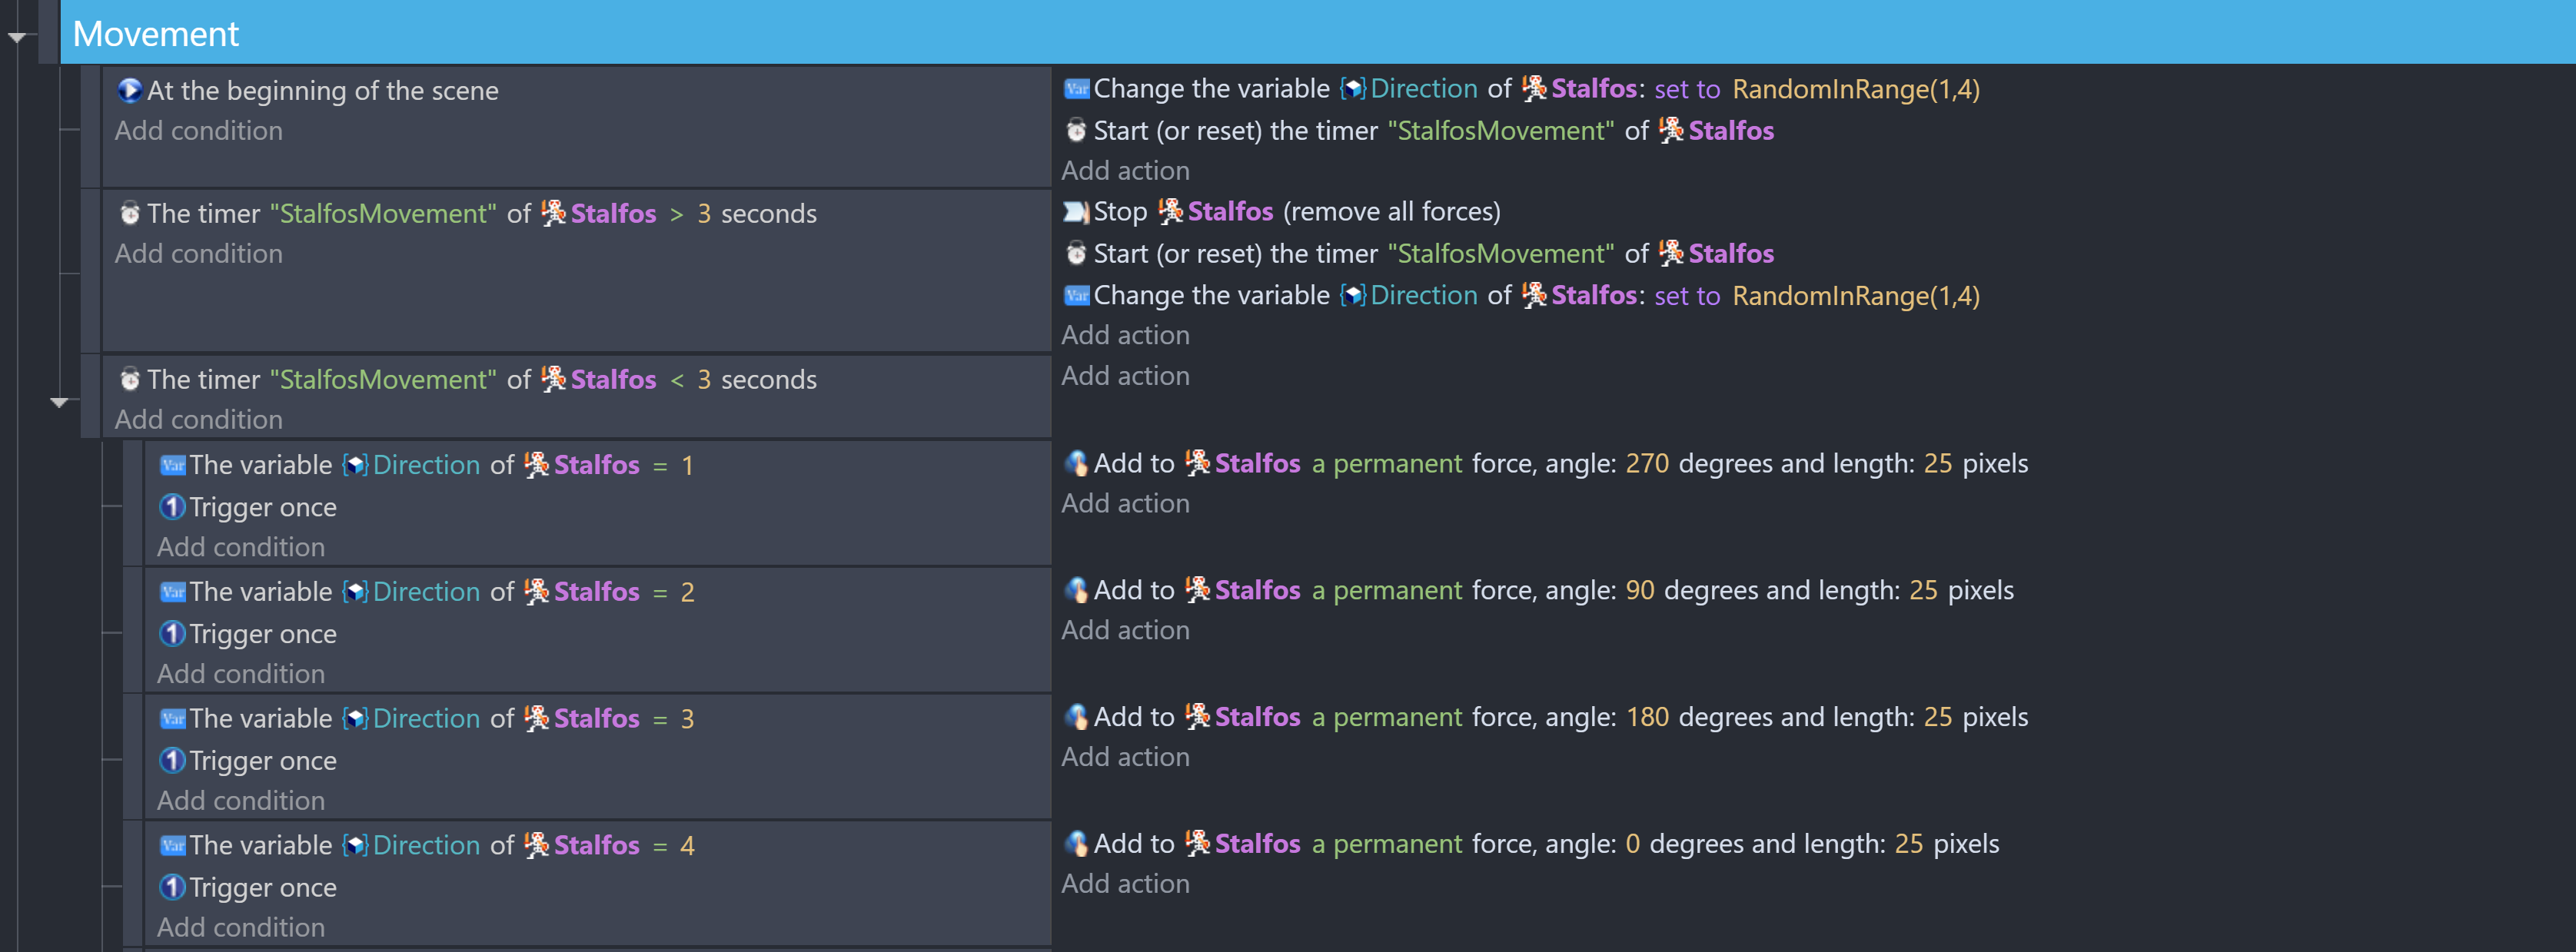Click 'StalfosMovement' in timer < 3 condition
The width and height of the screenshot is (2576, 952).
click(x=383, y=380)
